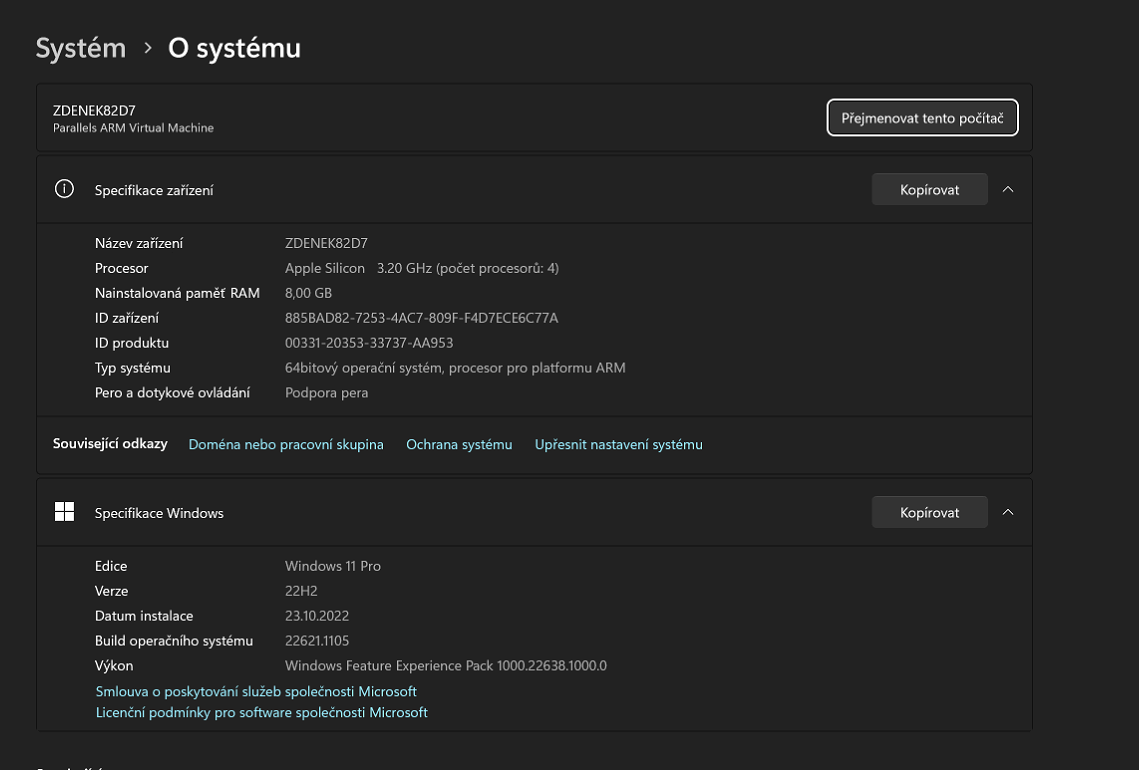Click the info icon beside Specifikace zařízení
This screenshot has height=770, width=1139.
click(x=64, y=189)
